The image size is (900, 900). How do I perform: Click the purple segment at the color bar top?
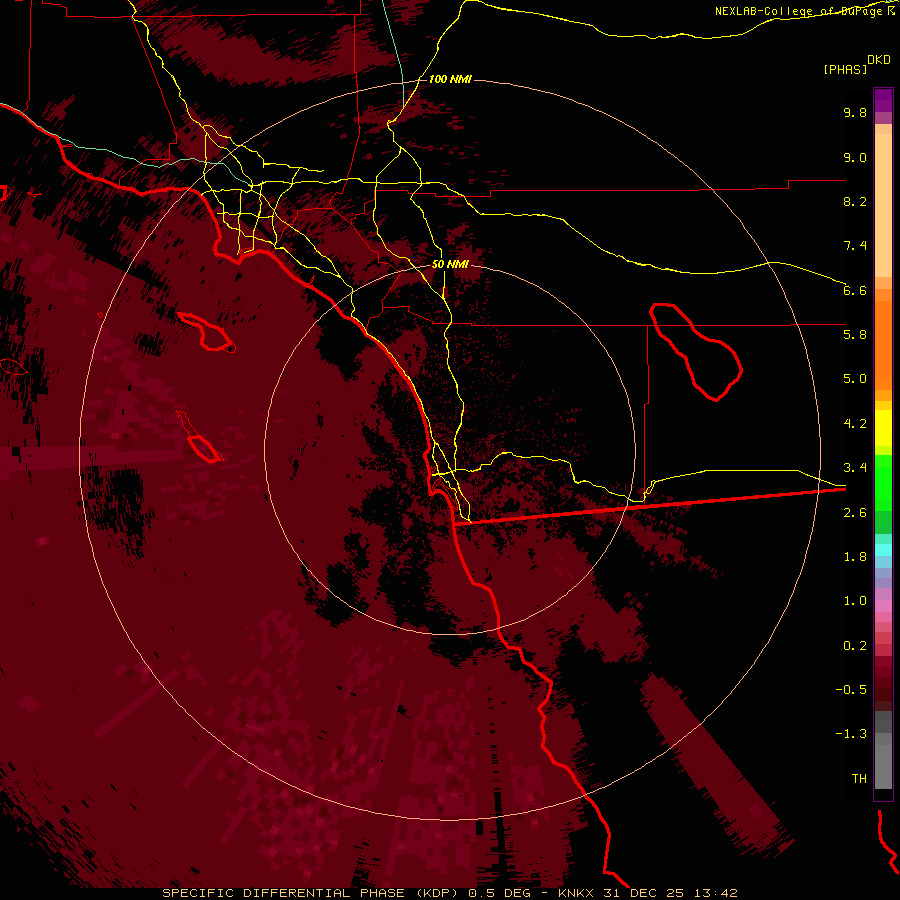coord(883,100)
